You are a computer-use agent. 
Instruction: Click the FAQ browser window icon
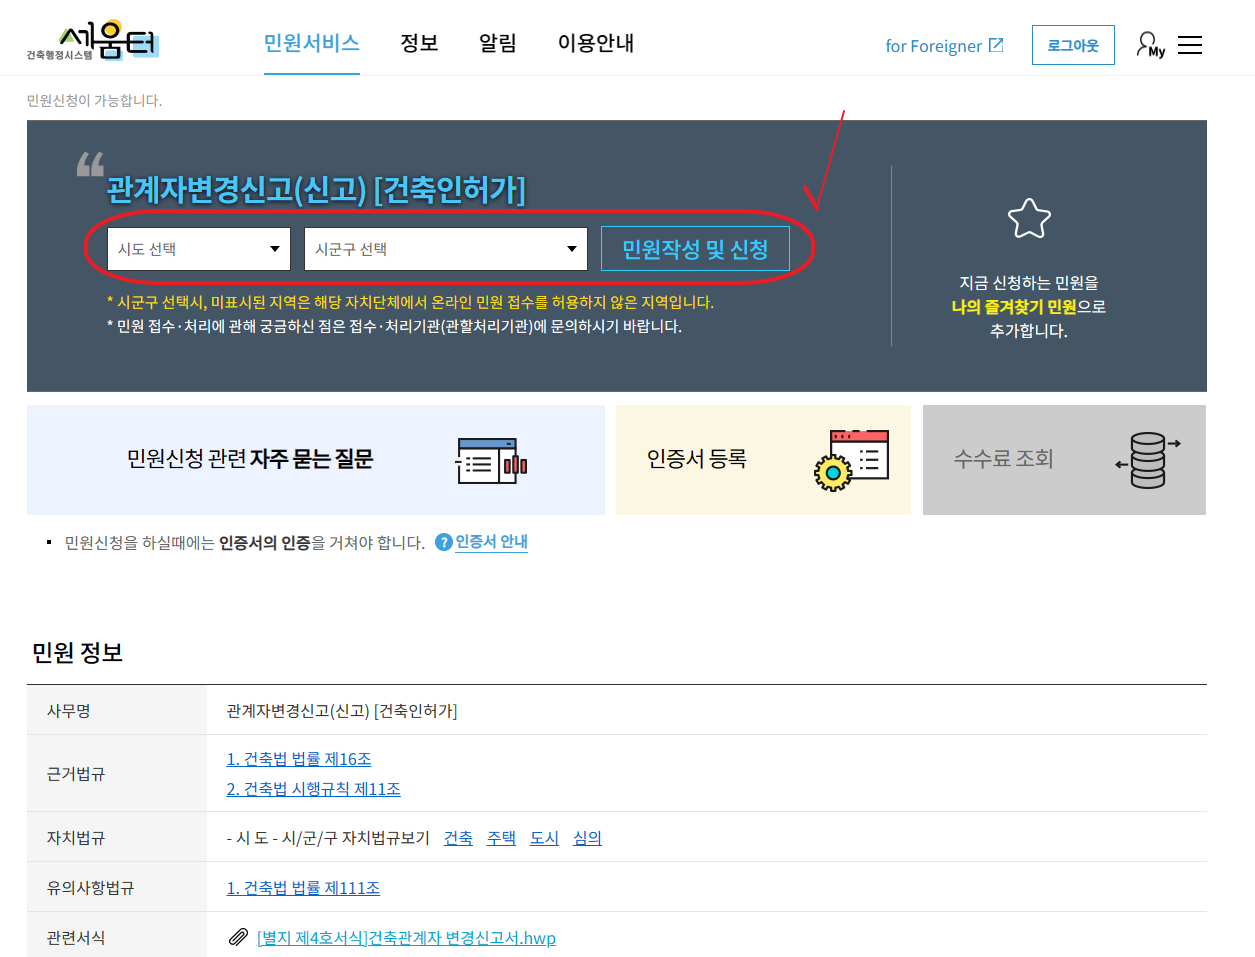click(490, 460)
